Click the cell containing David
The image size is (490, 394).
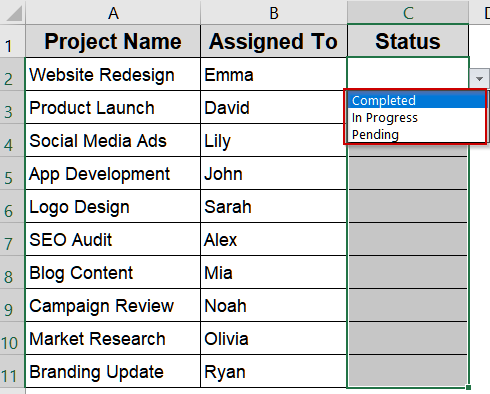(274, 107)
